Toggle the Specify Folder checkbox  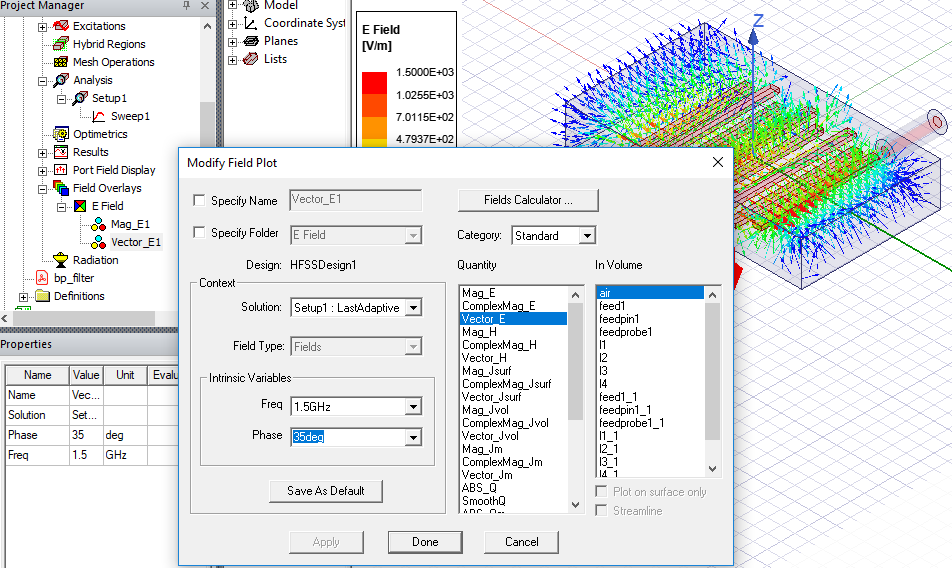[x=199, y=234]
